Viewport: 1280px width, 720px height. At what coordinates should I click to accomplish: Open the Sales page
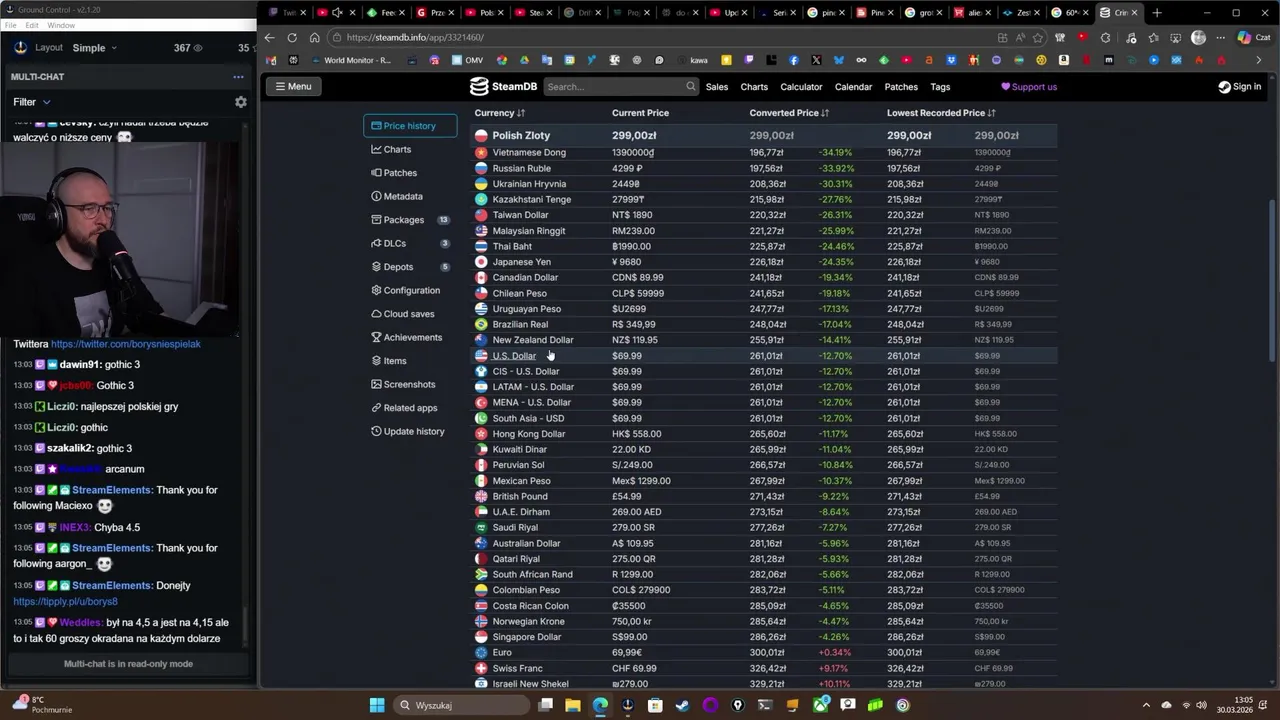717,87
